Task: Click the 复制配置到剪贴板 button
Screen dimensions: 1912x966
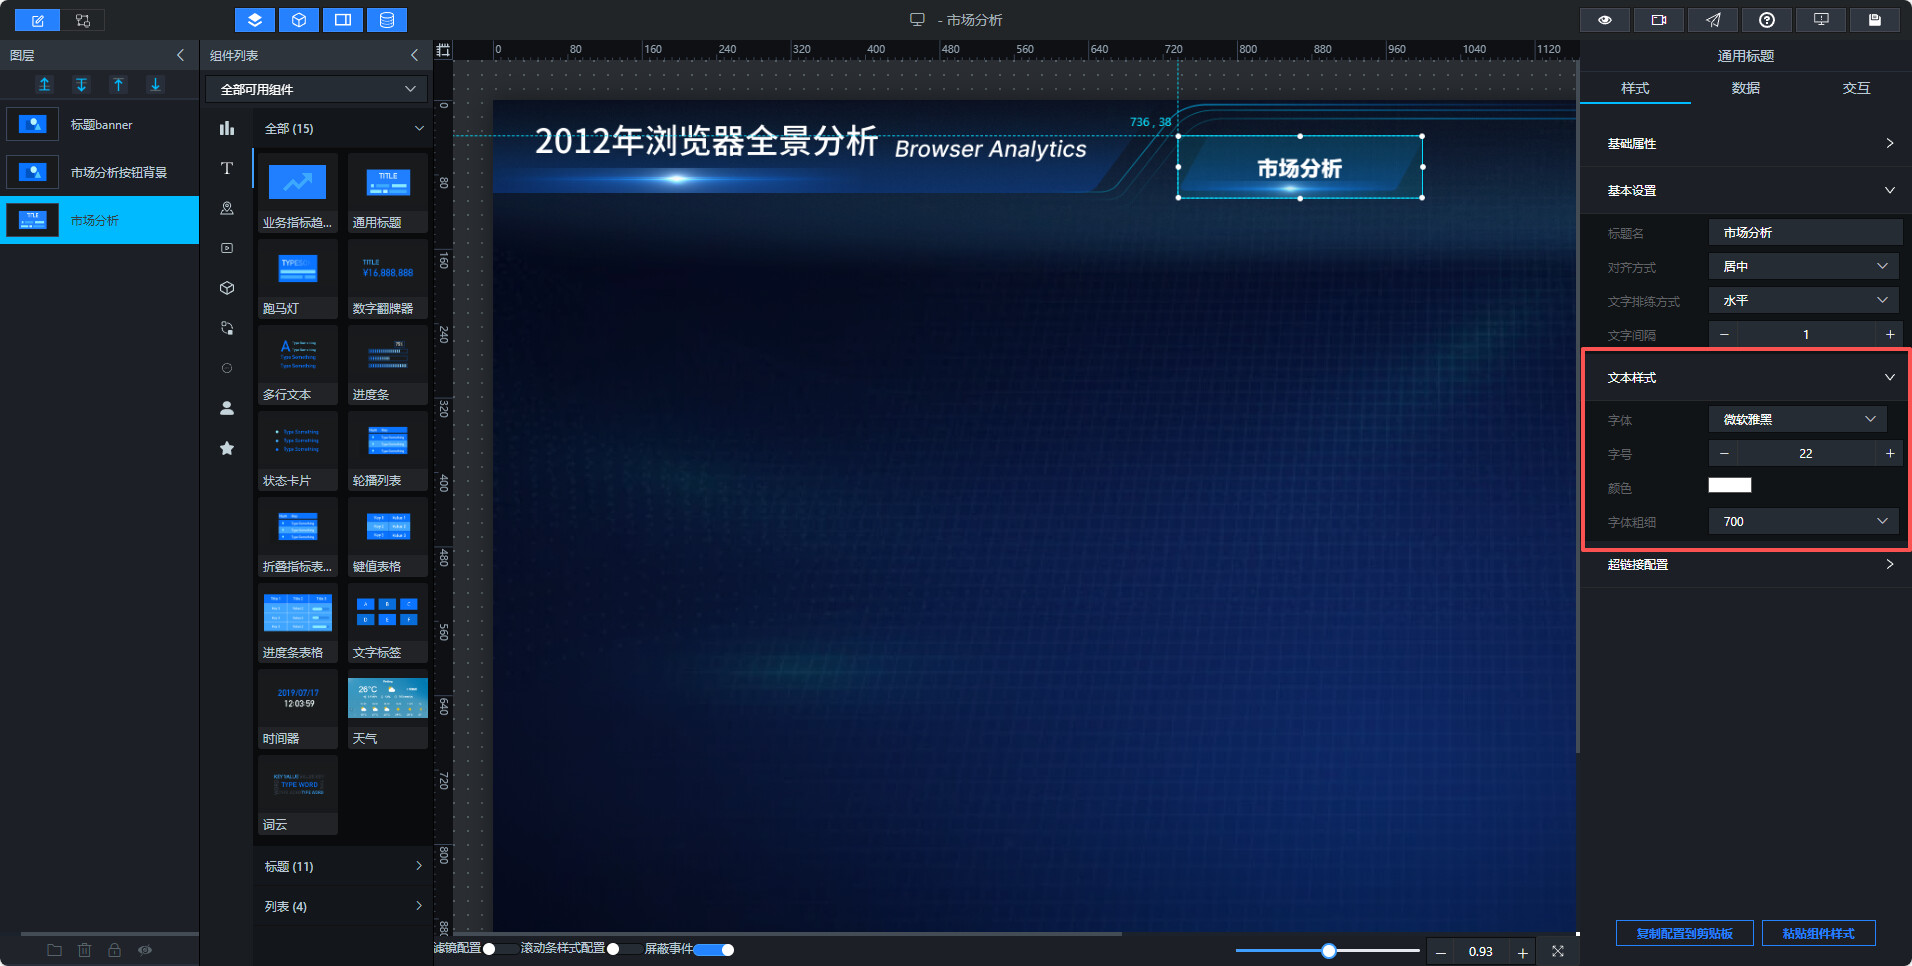Action: click(1685, 933)
